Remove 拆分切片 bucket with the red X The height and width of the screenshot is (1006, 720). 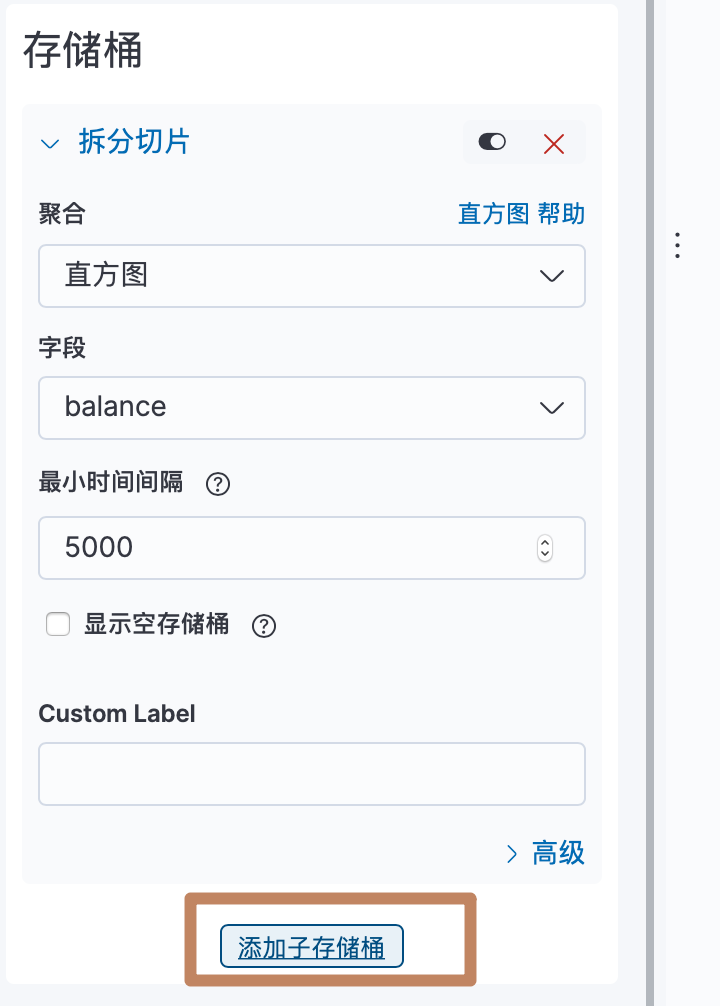point(554,144)
